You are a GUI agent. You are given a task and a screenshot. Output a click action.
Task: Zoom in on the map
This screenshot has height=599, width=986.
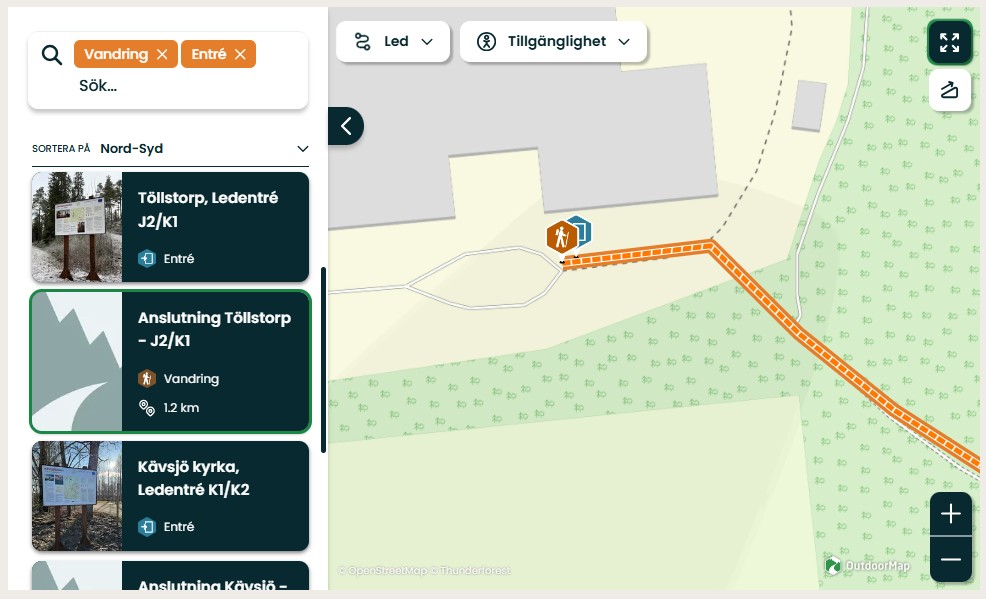(950, 514)
